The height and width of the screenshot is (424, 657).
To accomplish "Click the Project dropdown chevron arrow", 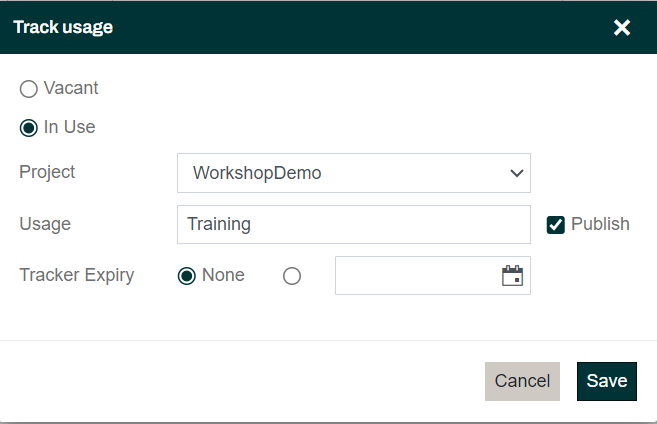I will tap(516, 173).
